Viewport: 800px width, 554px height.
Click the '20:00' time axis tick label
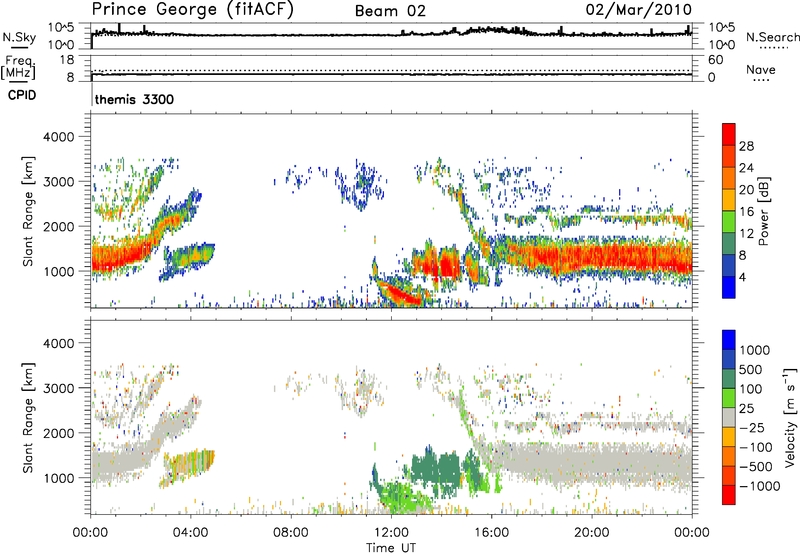(592, 533)
